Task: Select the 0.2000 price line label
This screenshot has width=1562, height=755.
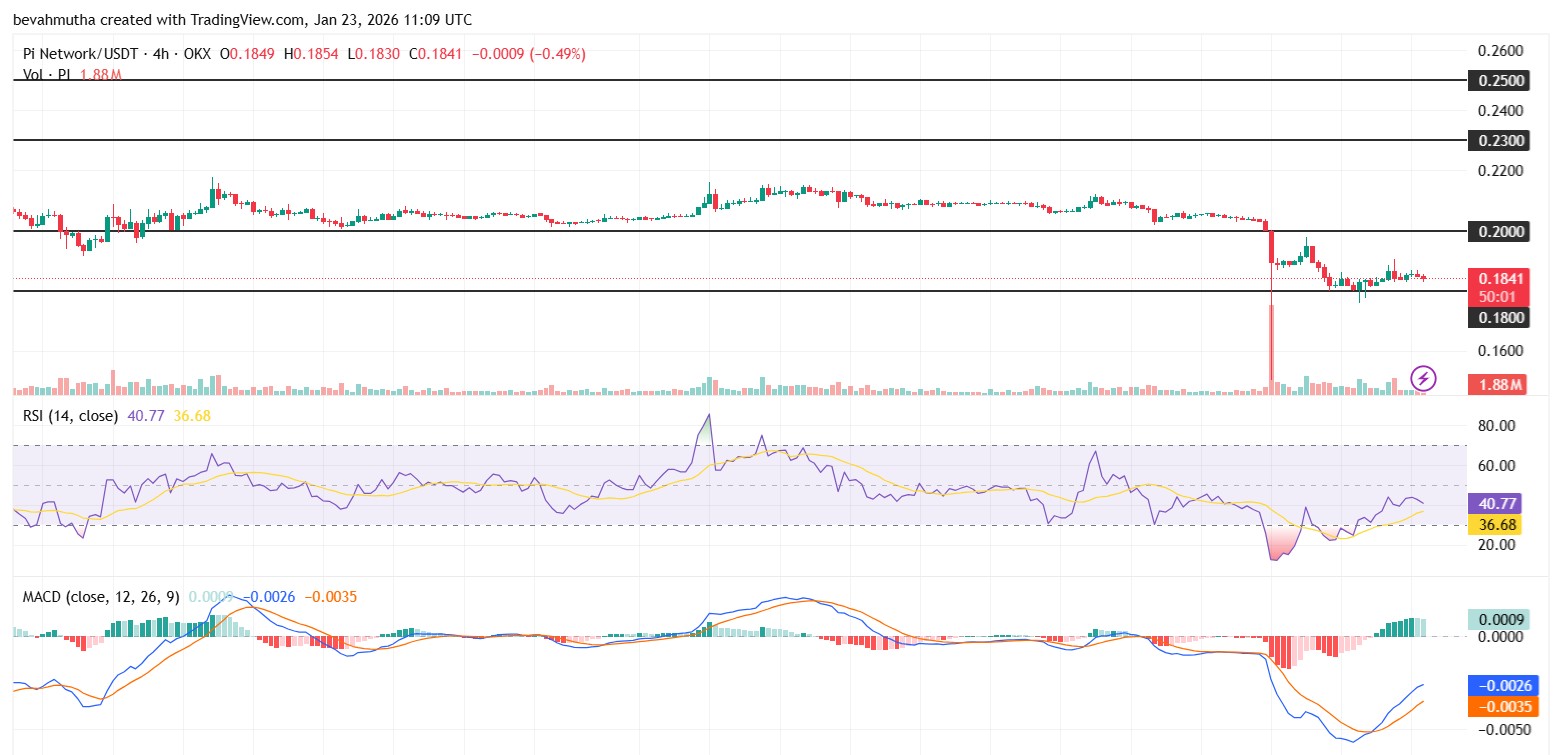Action: (1497, 231)
